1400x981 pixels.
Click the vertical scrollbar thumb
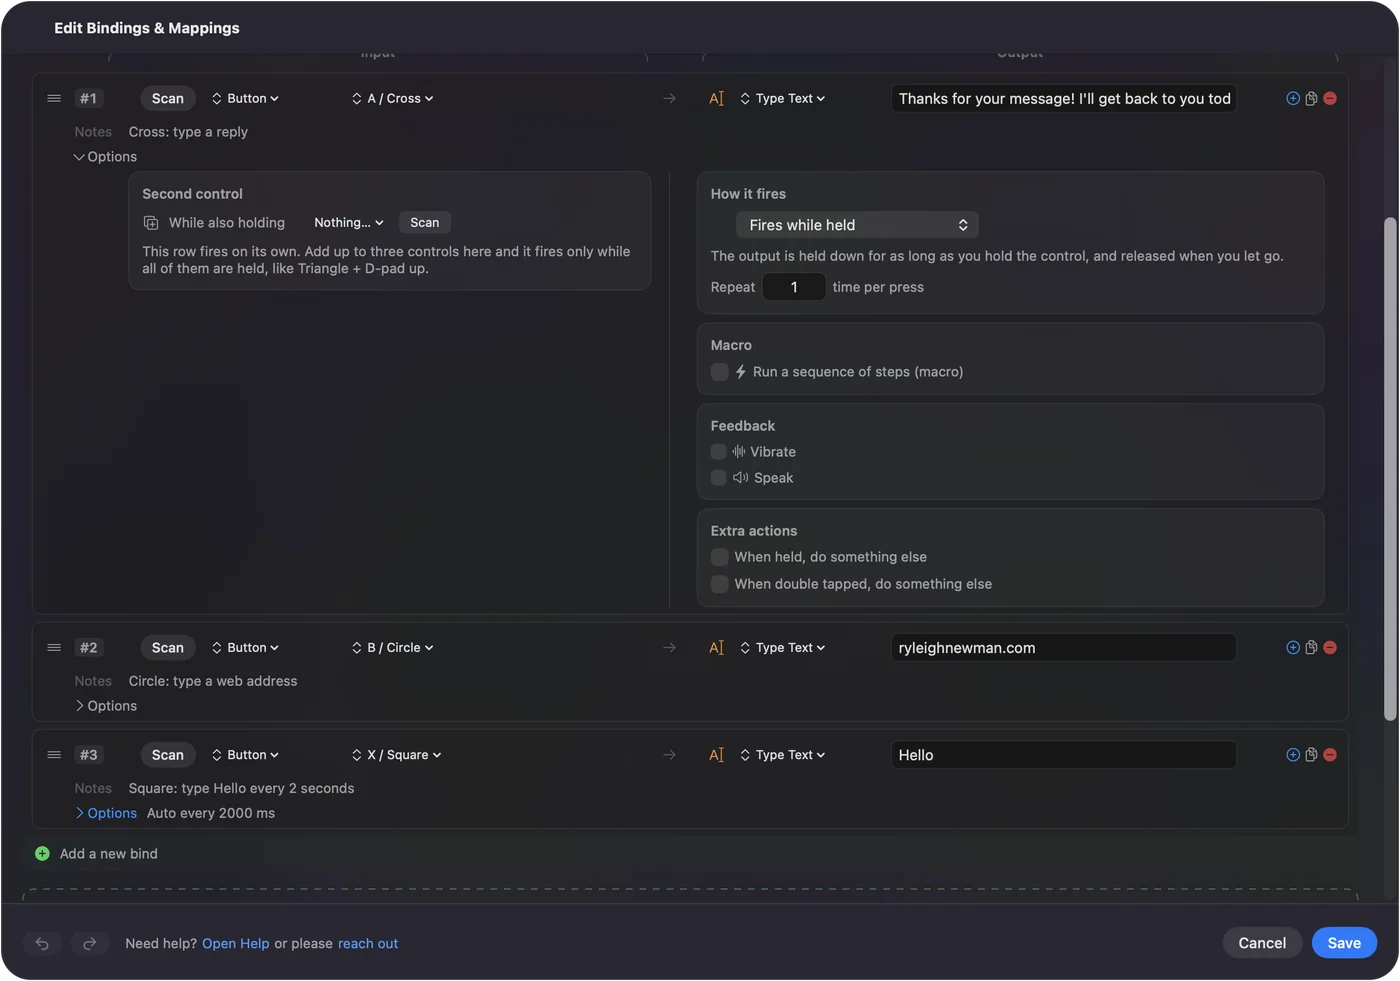pos(1389,468)
